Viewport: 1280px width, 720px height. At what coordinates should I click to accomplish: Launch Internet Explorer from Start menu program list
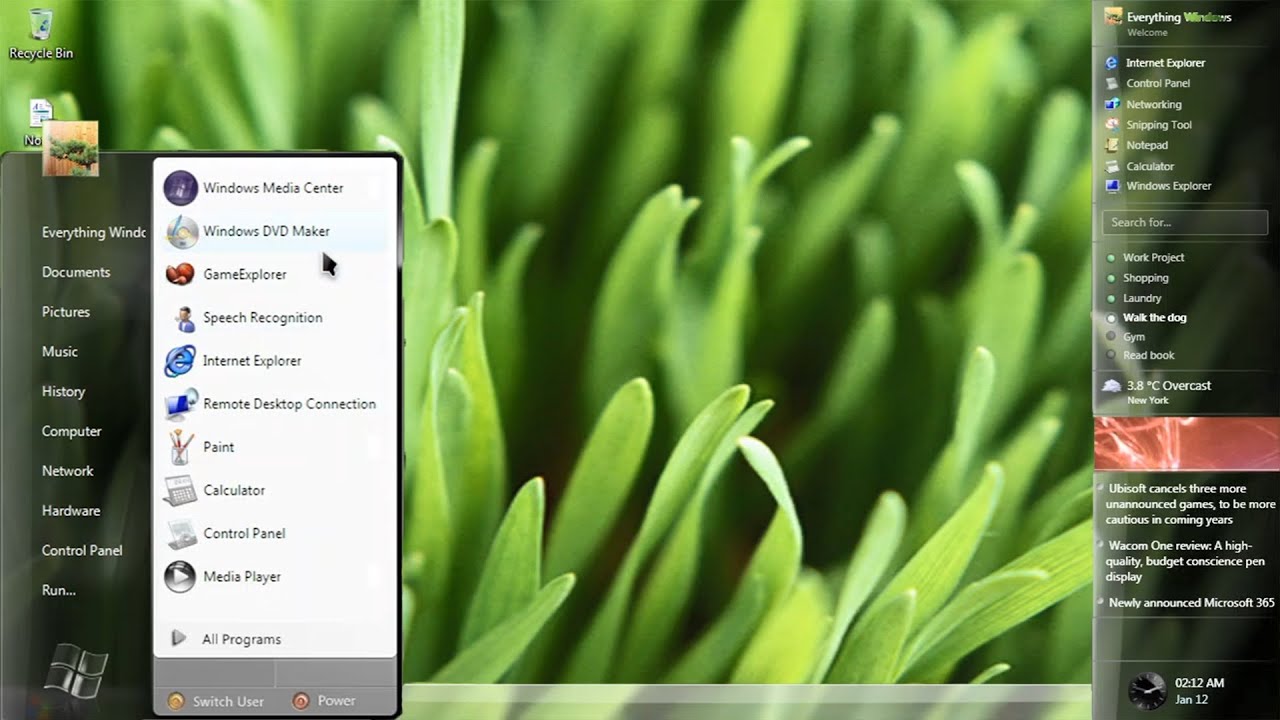[274, 360]
